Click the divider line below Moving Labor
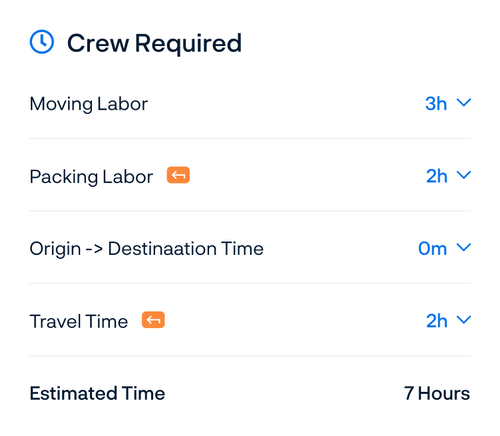Image resolution: width=500 pixels, height=436 pixels. 250,138
